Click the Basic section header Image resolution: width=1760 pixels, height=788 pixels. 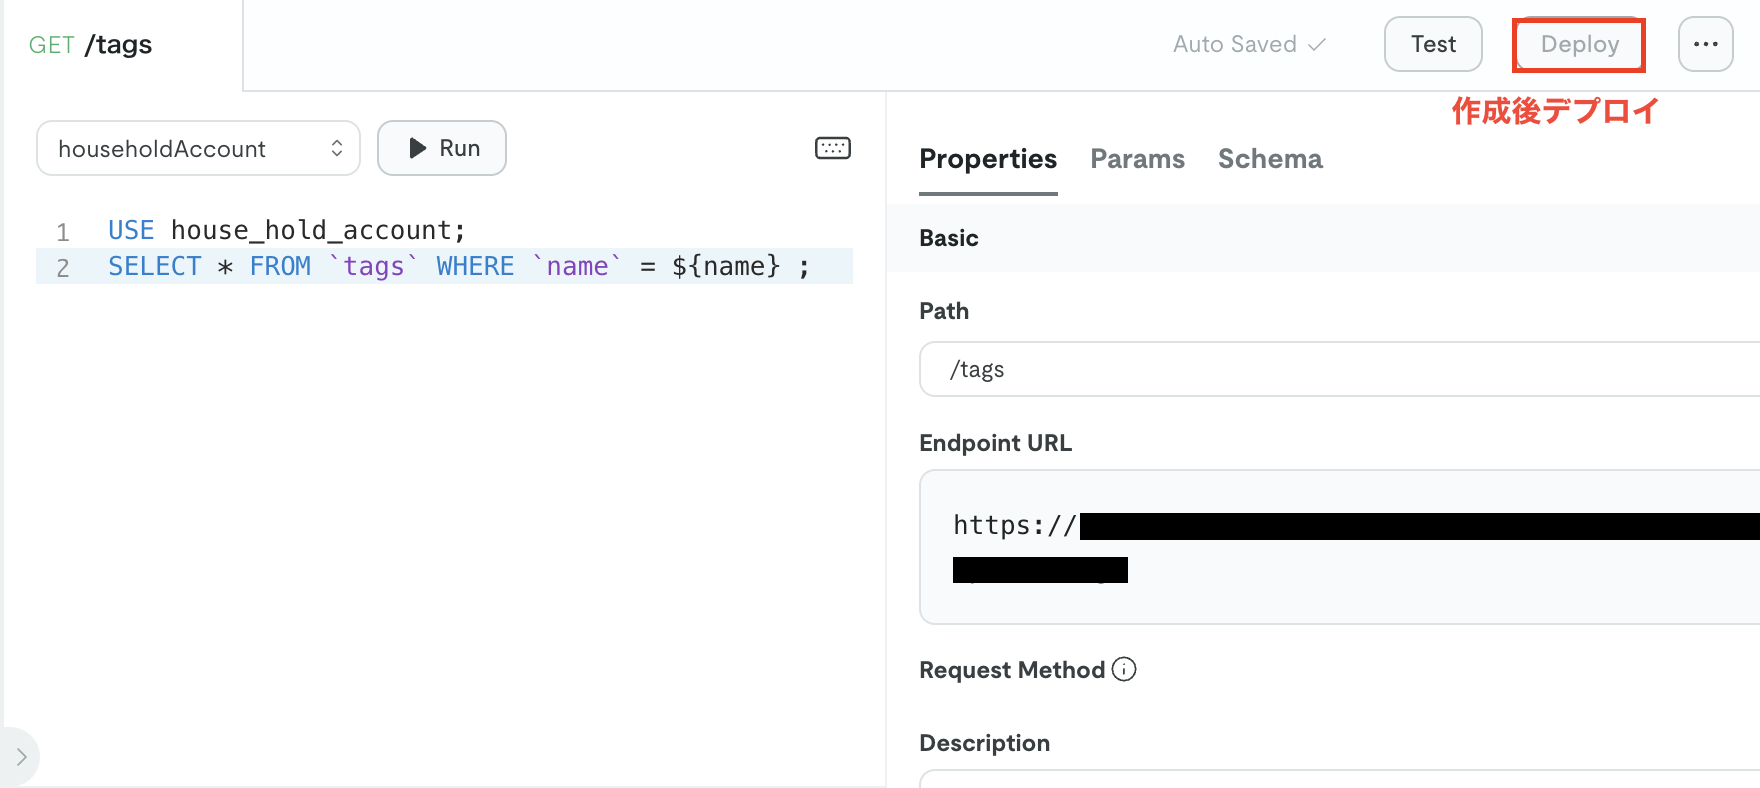coord(948,238)
